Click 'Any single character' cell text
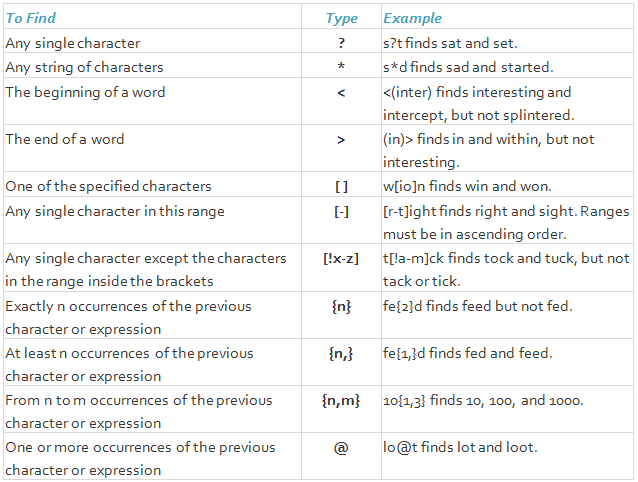The width and height of the screenshot is (638, 482). (x=73, y=43)
